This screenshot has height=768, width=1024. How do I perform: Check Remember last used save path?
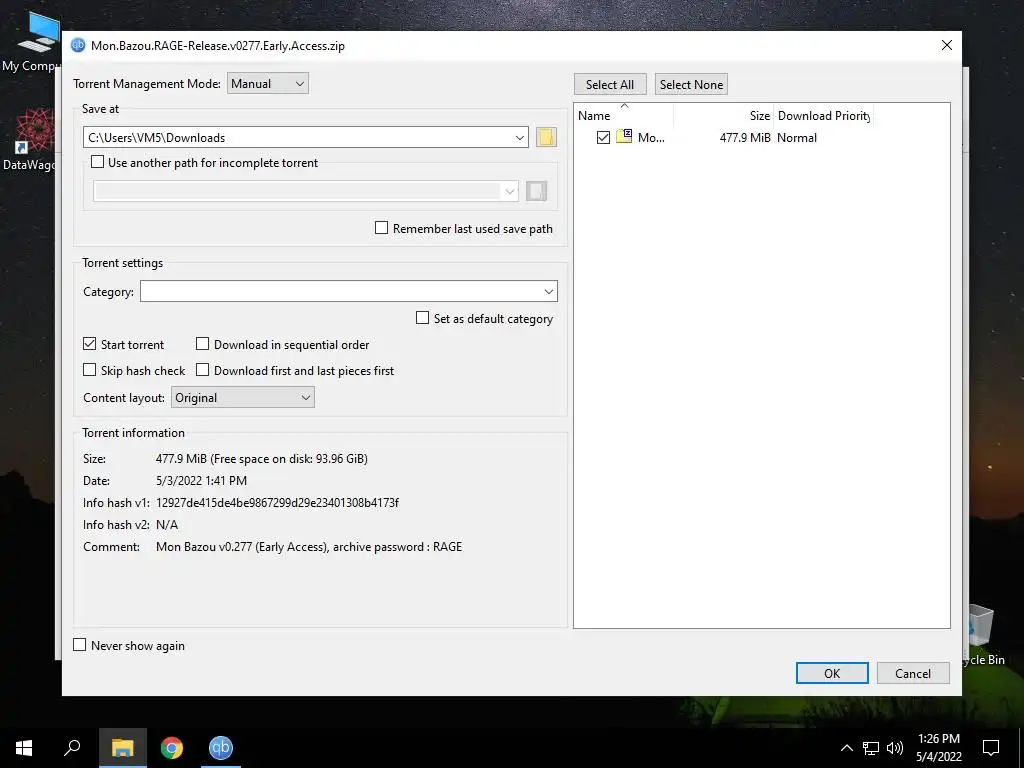[381, 228]
